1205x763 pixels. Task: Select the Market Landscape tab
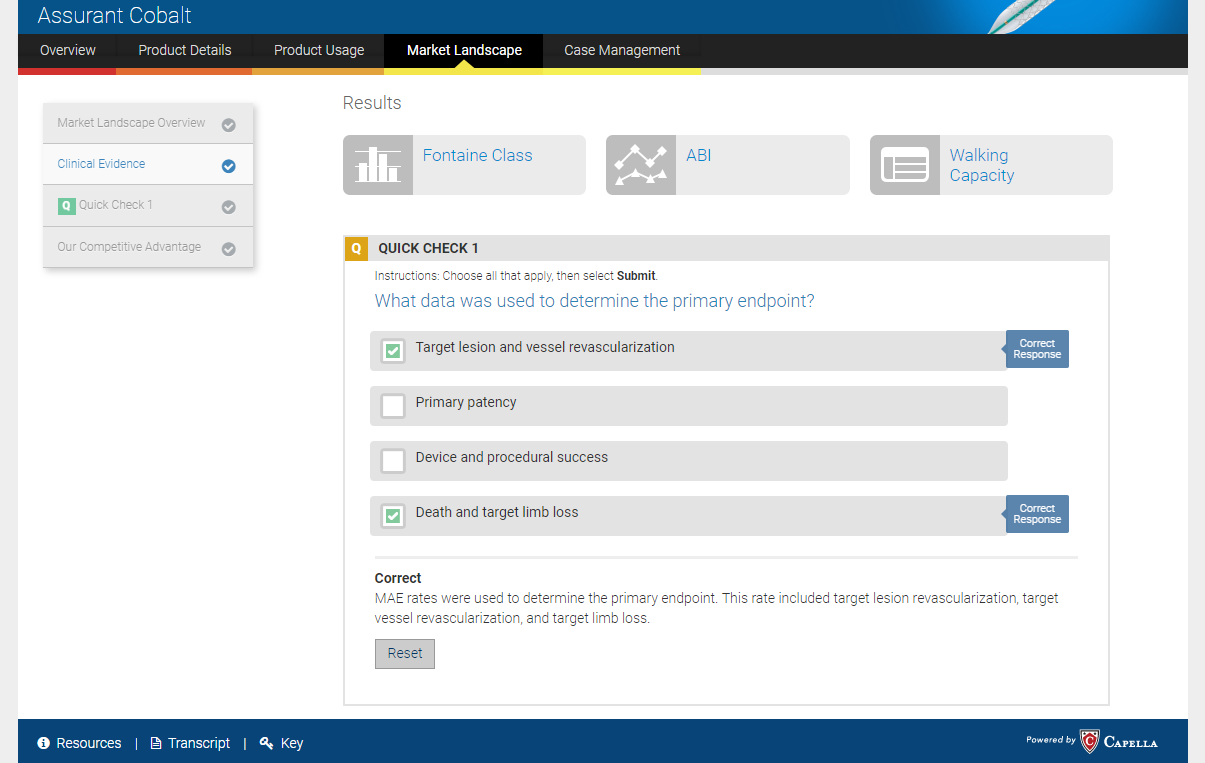tap(464, 50)
